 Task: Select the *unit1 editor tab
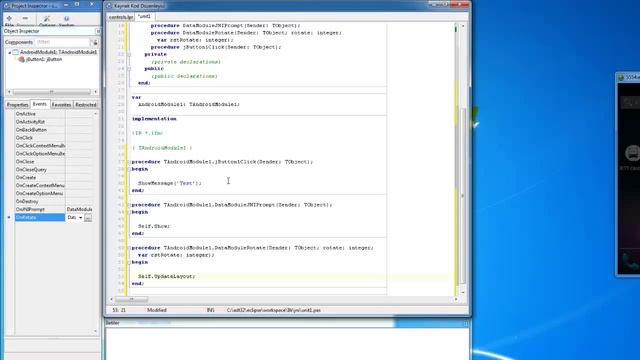[144, 17]
